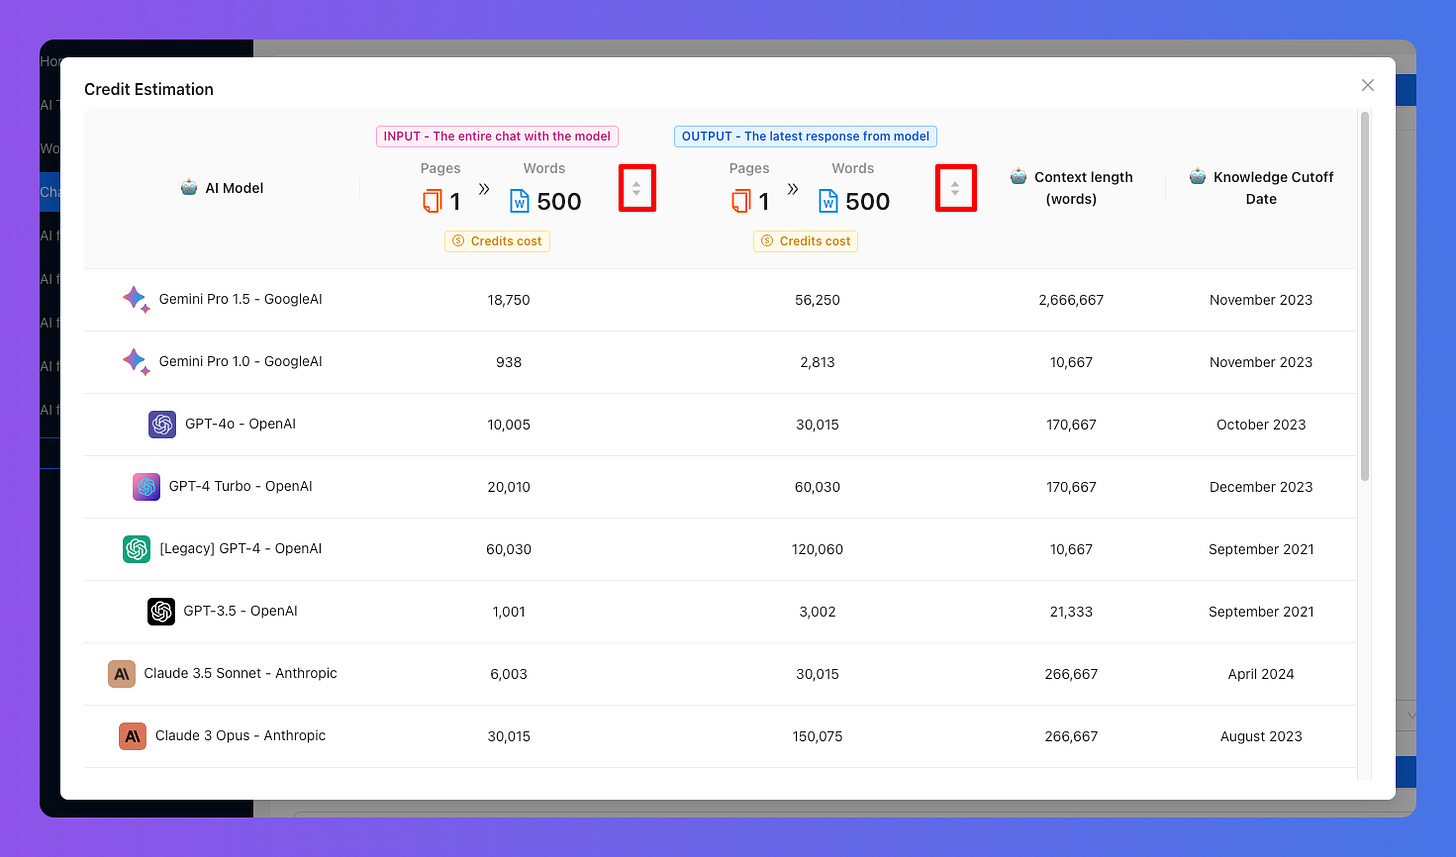Click the 2,813 output cost cell
The width and height of the screenshot is (1456, 857).
click(819, 362)
